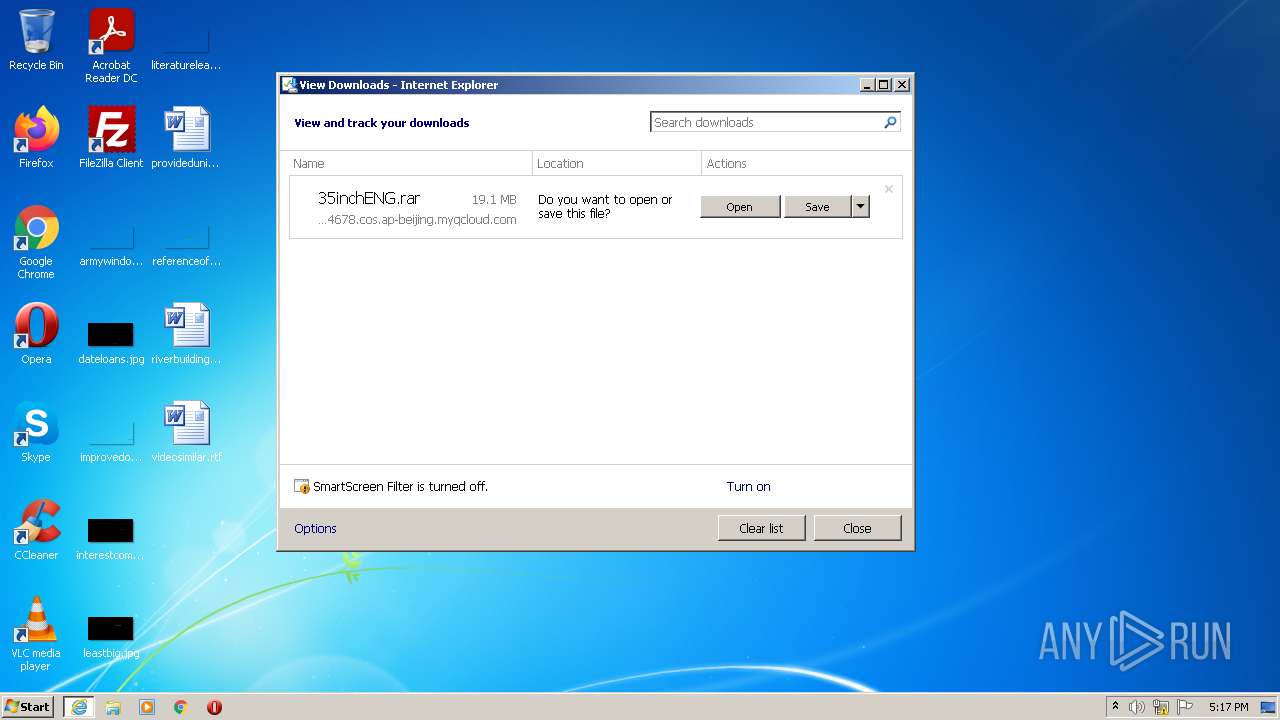Launch Acrobat Reader DC shortcut
The height and width of the screenshot is (720, 1280).
(x=111, y=46)
